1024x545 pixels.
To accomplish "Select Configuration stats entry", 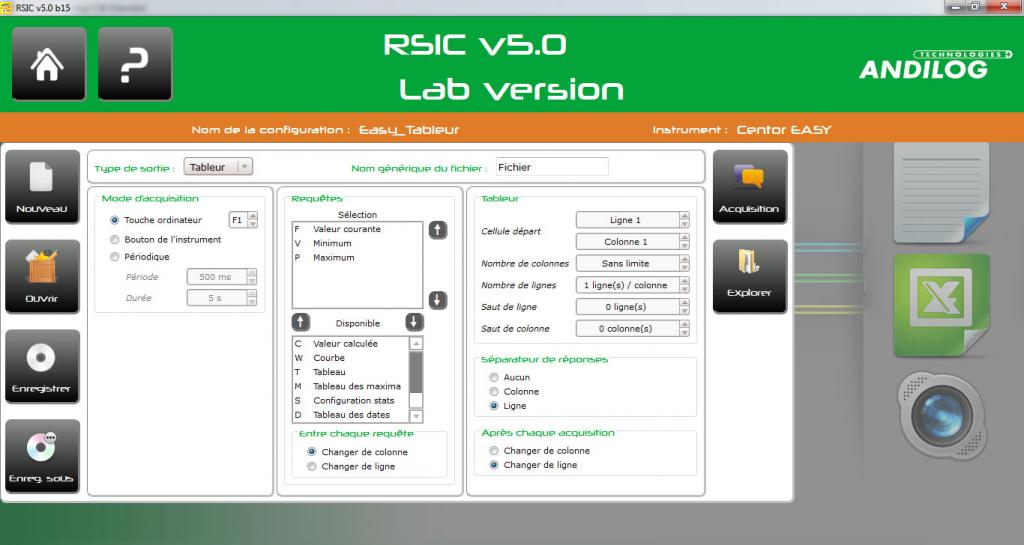I will tap(351, 401).
